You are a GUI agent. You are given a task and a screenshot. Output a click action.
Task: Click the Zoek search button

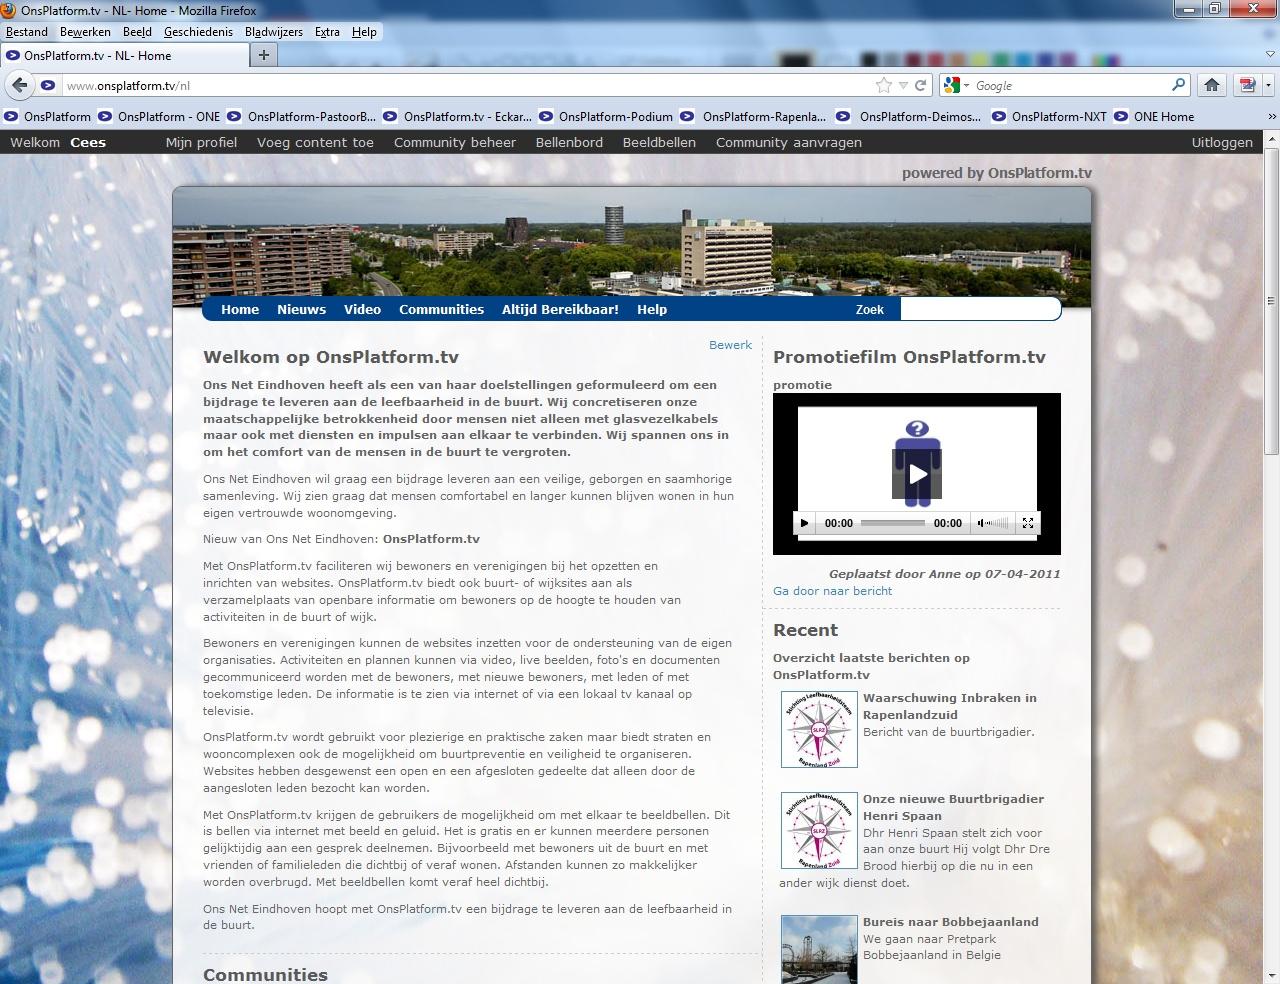point(870,309)
